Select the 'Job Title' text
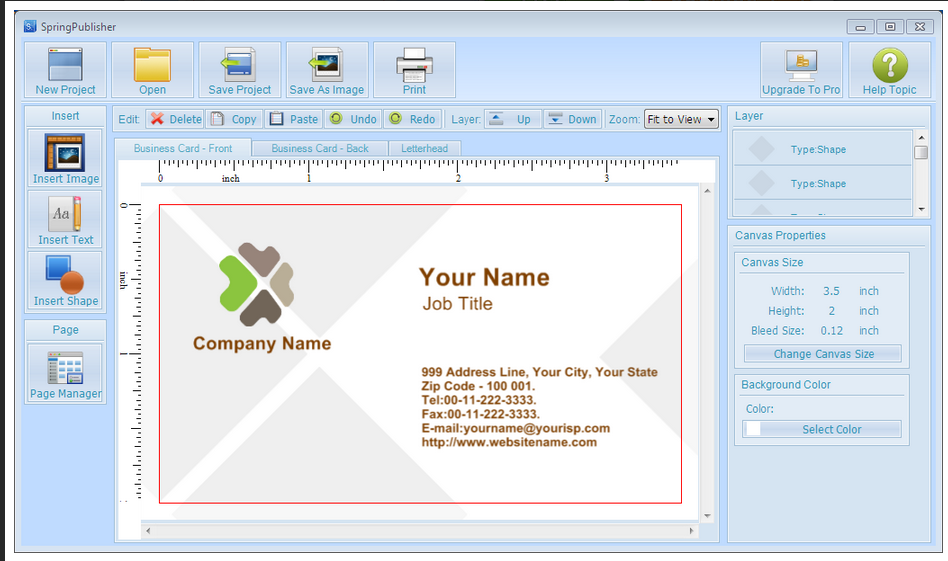 pyautogui.click(x=458, y=303)
